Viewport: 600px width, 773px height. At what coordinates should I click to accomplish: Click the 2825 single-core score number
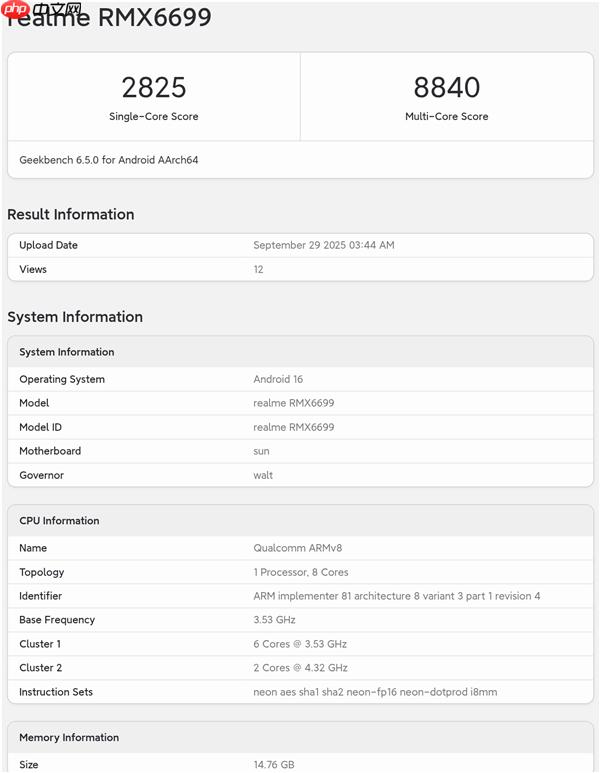pos(154,87)
